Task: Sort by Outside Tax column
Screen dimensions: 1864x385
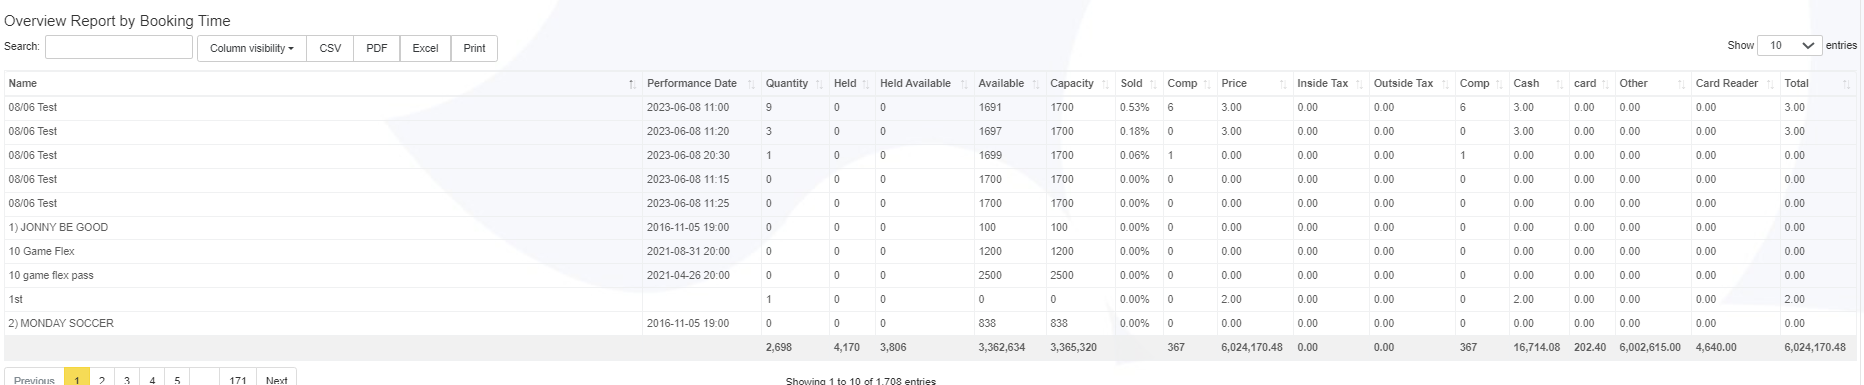Action: [x=1411, y=84]
